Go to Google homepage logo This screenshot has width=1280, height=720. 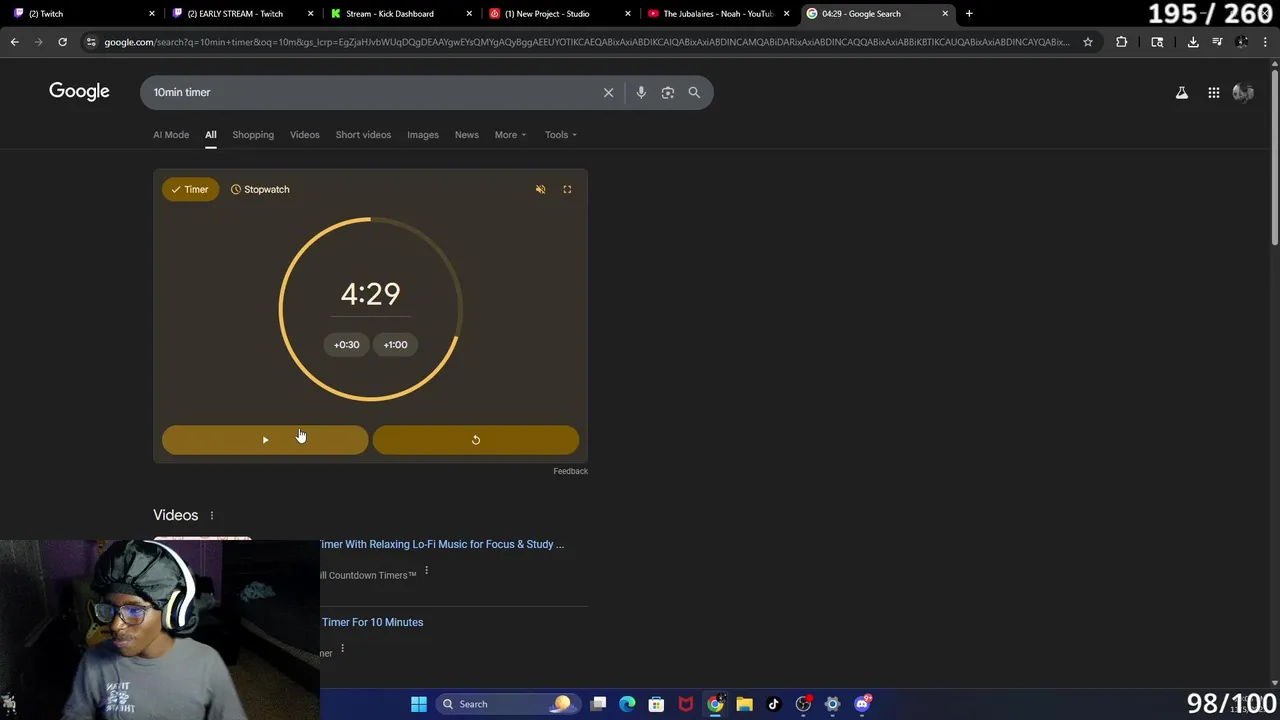tap(79, 92)
